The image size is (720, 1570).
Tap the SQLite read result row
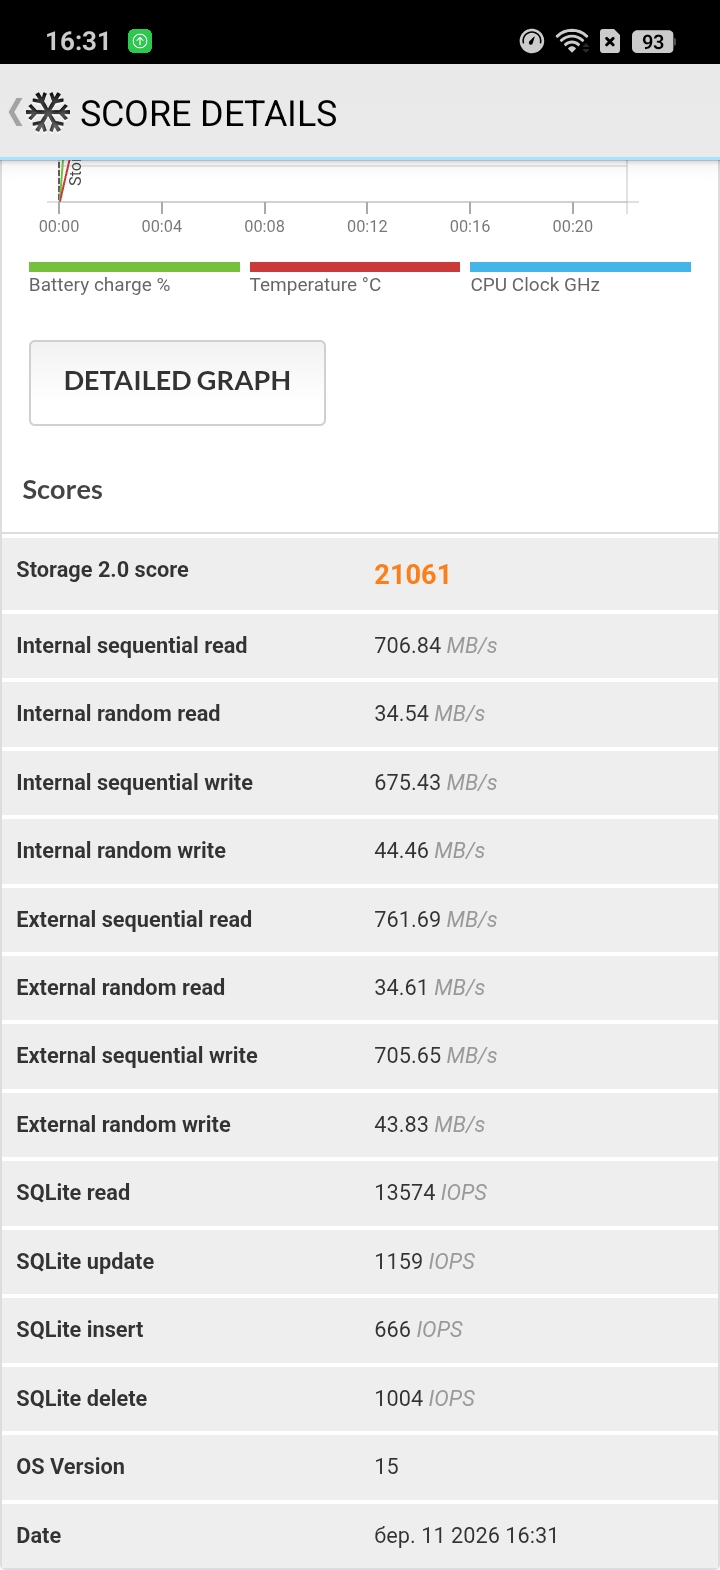[360, 1192]
